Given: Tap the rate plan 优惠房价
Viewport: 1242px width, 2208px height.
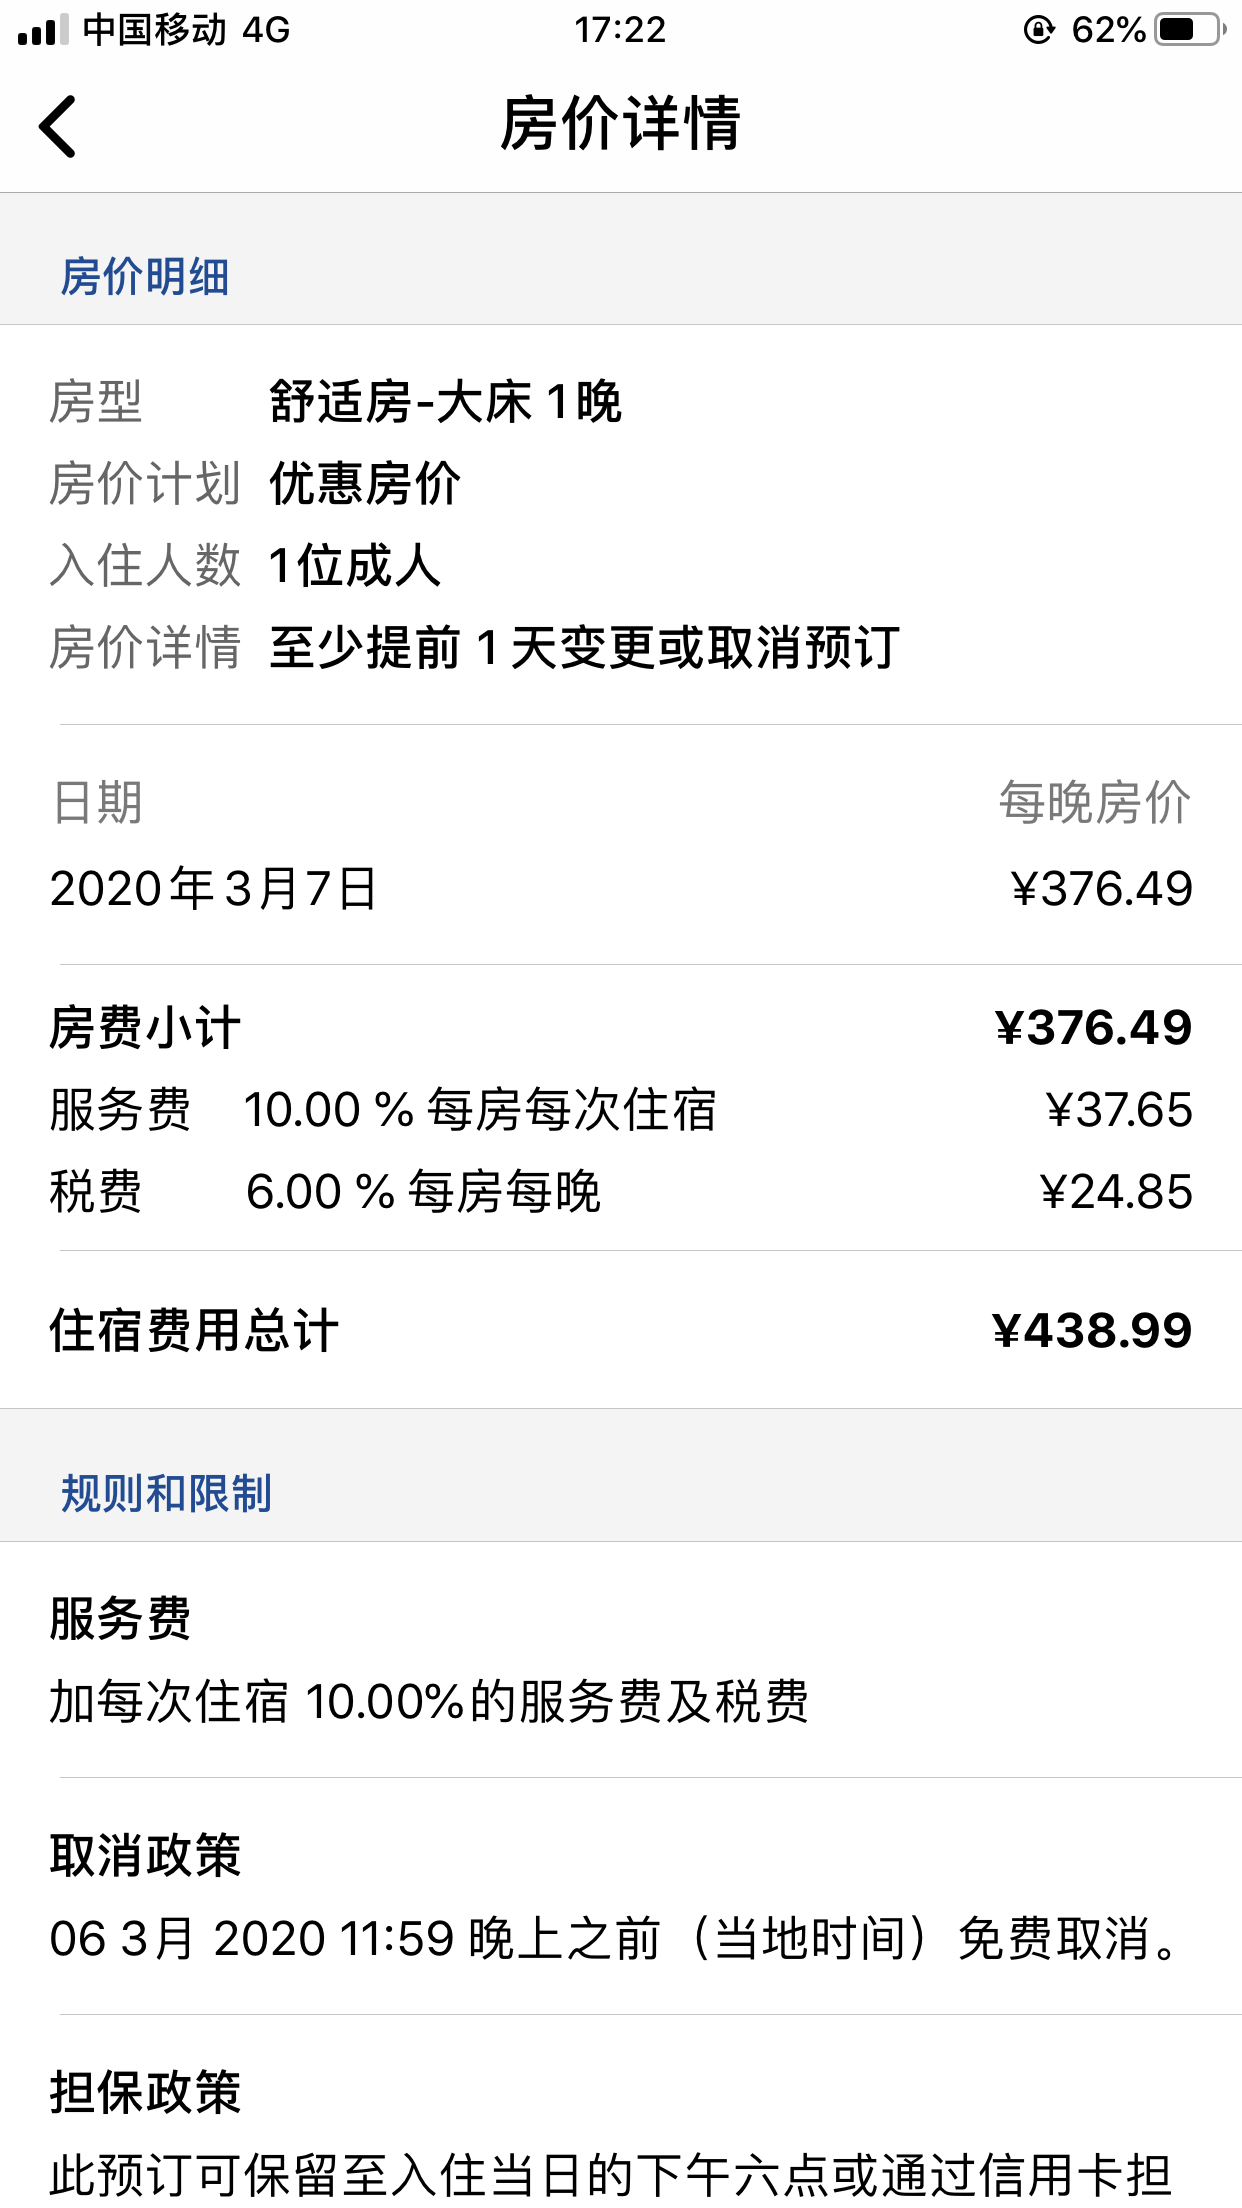Looking at the screenshot, I should (365, 484).
